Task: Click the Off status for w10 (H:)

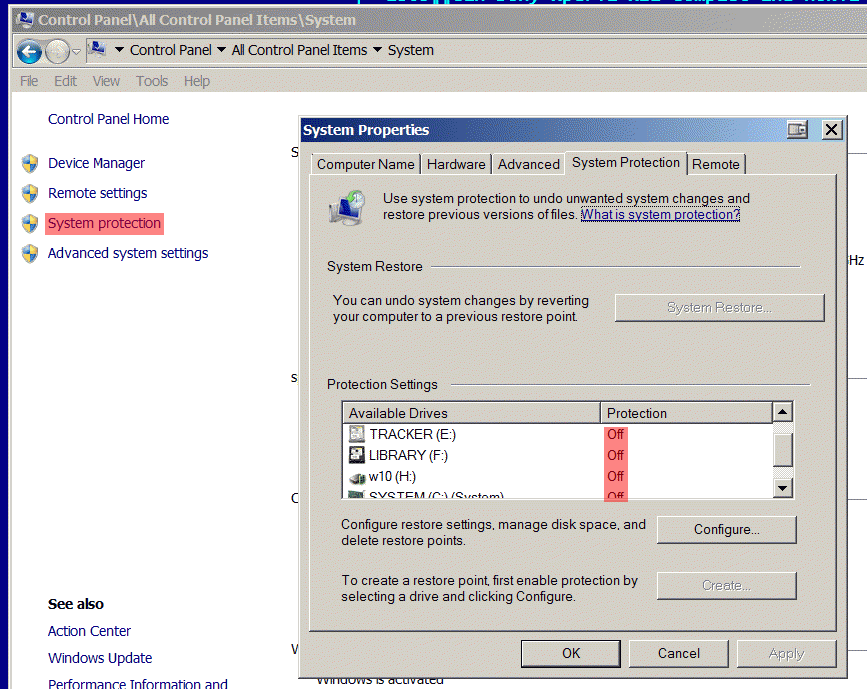Action: (615, 477)
